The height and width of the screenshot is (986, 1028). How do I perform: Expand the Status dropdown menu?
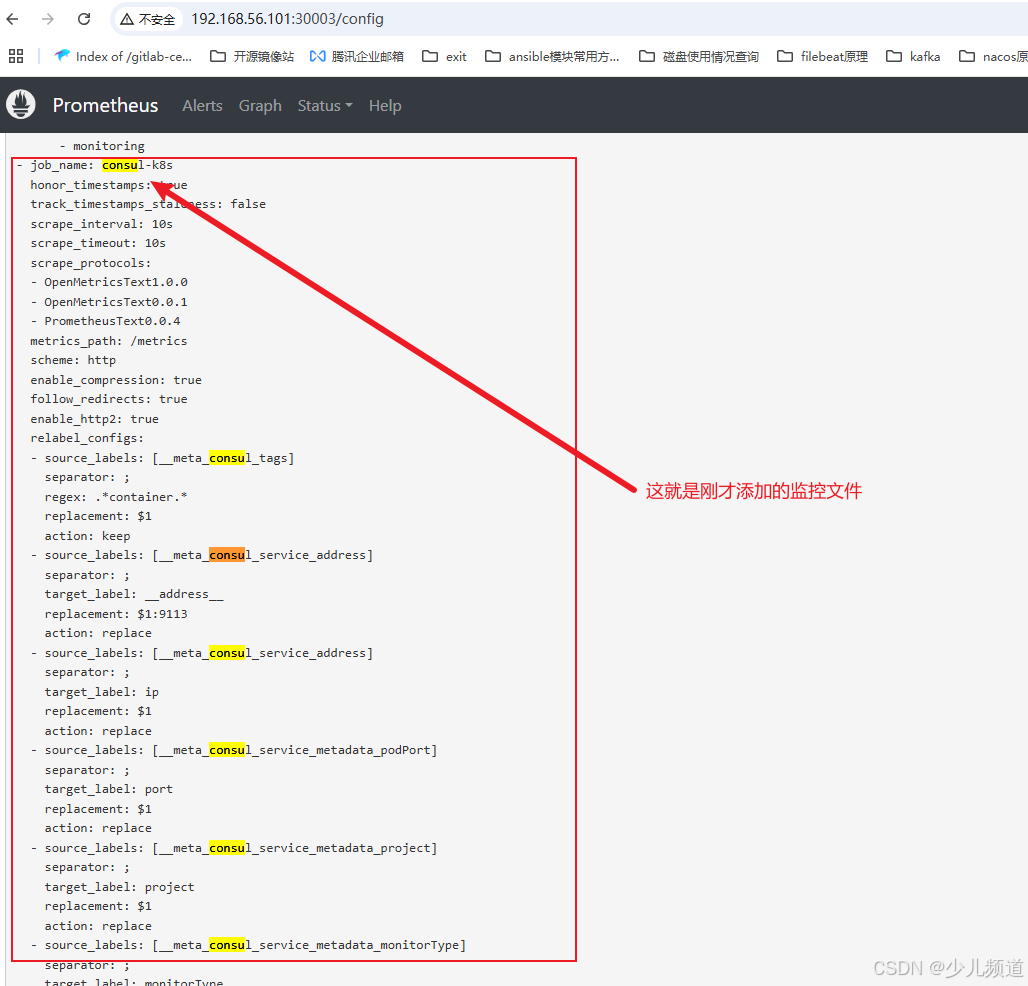[x=325, y=106]
